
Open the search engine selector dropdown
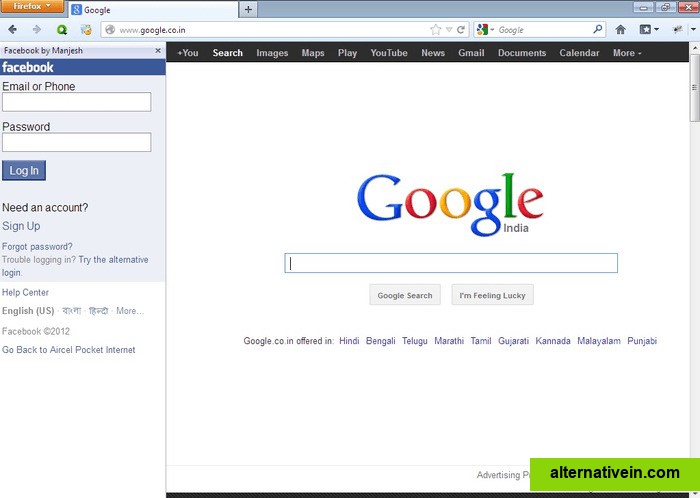[485, 30]
